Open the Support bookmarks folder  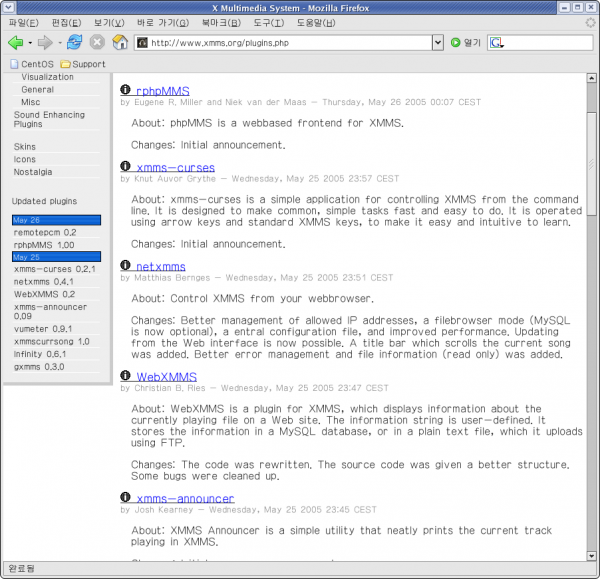[x=83, y=64]
